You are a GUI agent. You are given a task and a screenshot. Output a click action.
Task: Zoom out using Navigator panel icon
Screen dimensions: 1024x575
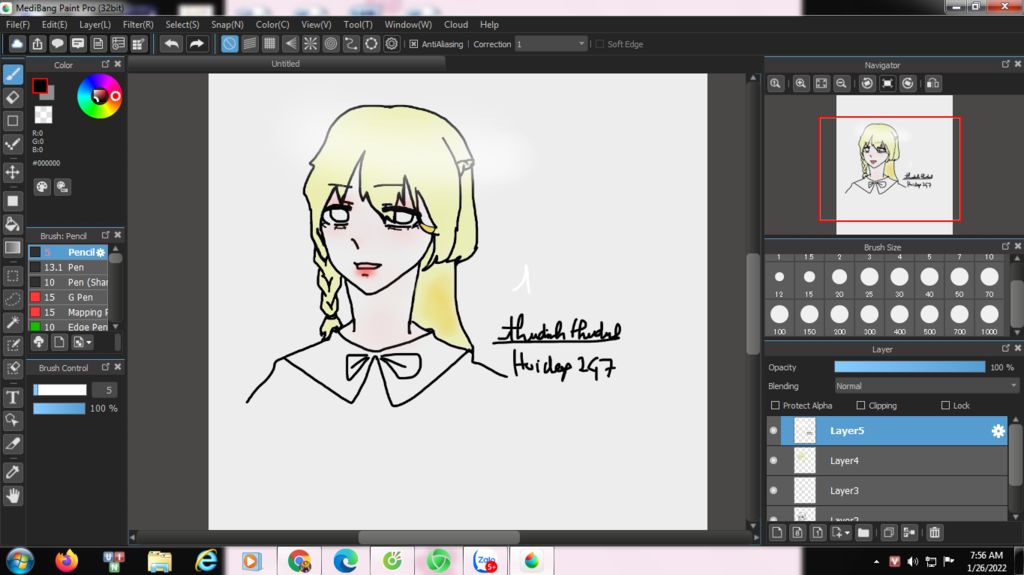(842, 84)
